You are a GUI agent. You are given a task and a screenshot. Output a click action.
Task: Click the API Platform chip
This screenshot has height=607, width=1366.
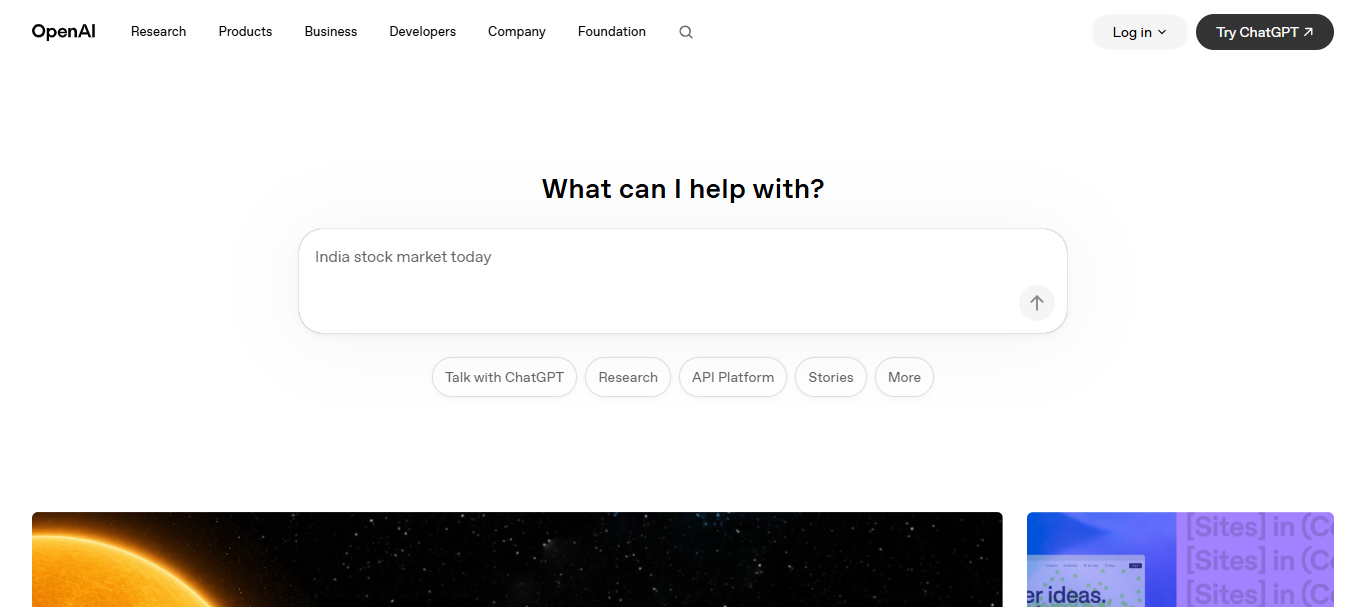tap(733, 377)
